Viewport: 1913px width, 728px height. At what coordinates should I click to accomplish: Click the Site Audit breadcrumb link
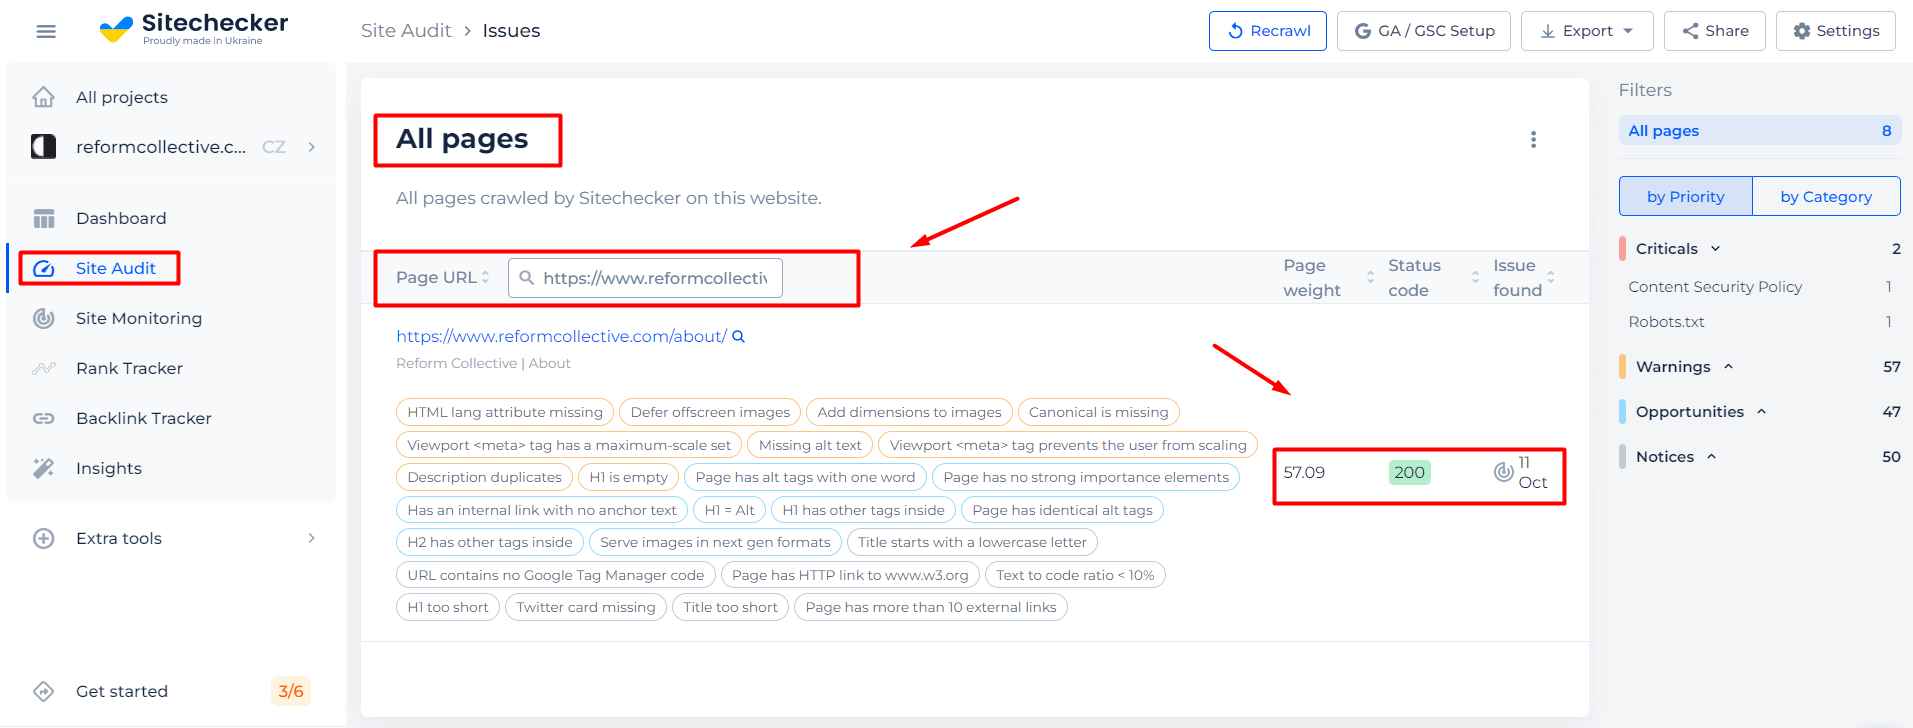[x=406, y=31]
